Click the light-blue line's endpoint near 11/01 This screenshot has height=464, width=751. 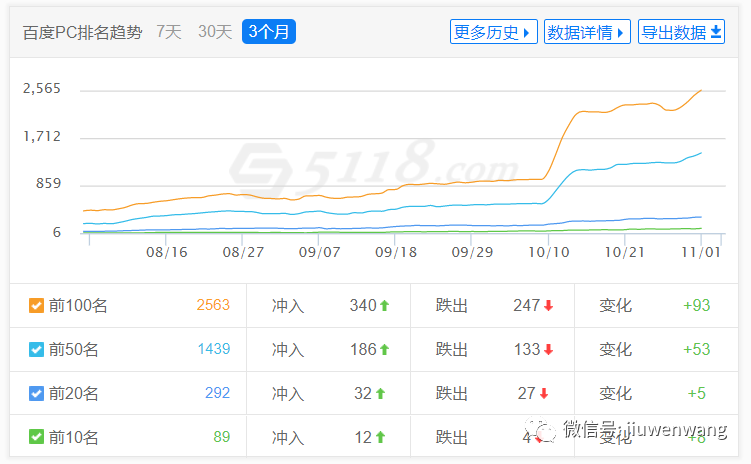pos(701,153)
